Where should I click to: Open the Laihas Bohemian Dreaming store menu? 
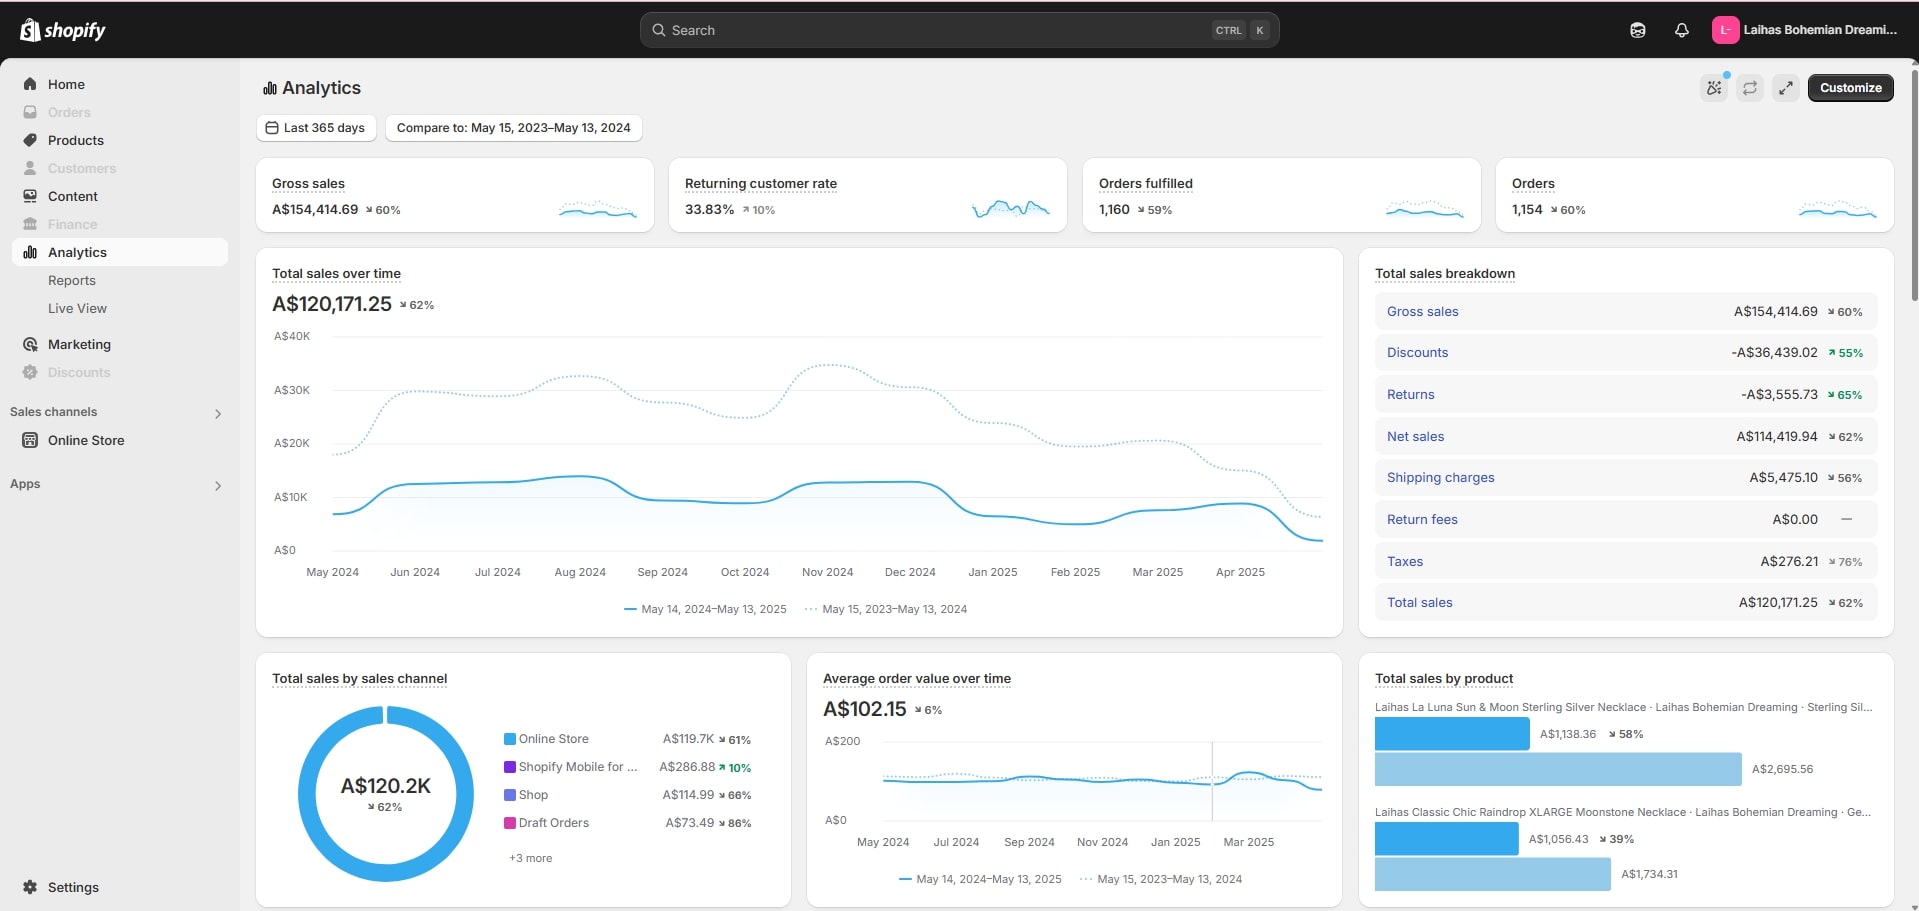tap(1804, 30)
